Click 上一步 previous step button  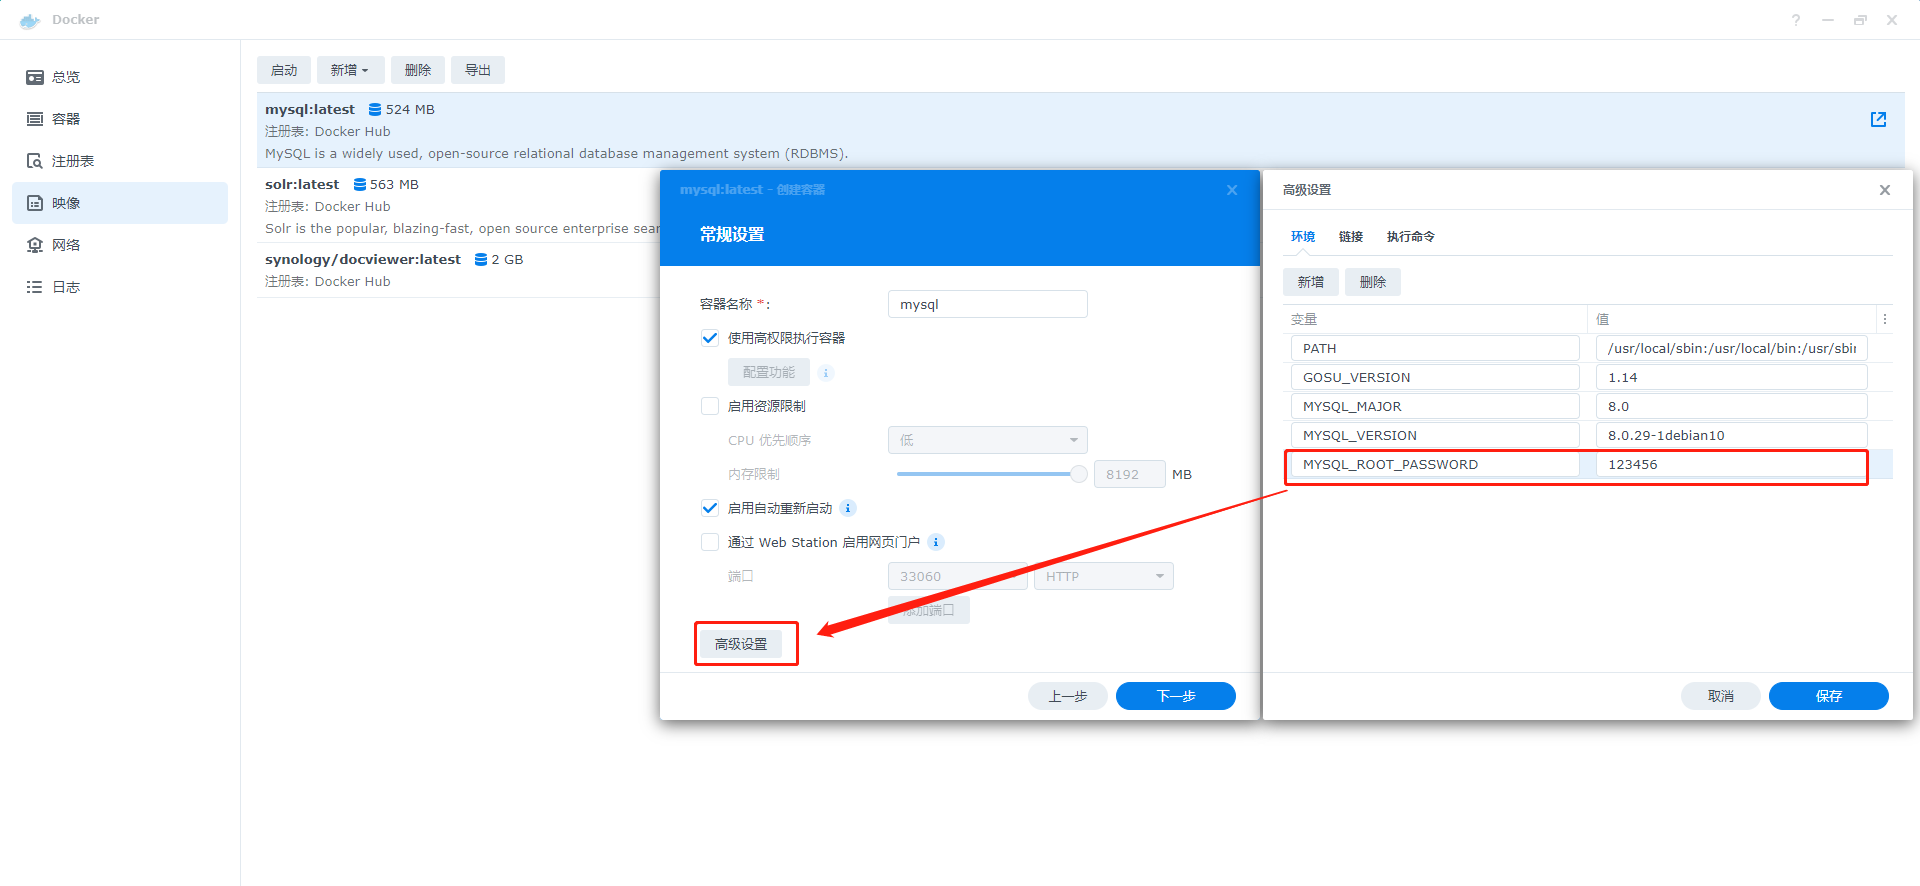[x=1068, y=696]
